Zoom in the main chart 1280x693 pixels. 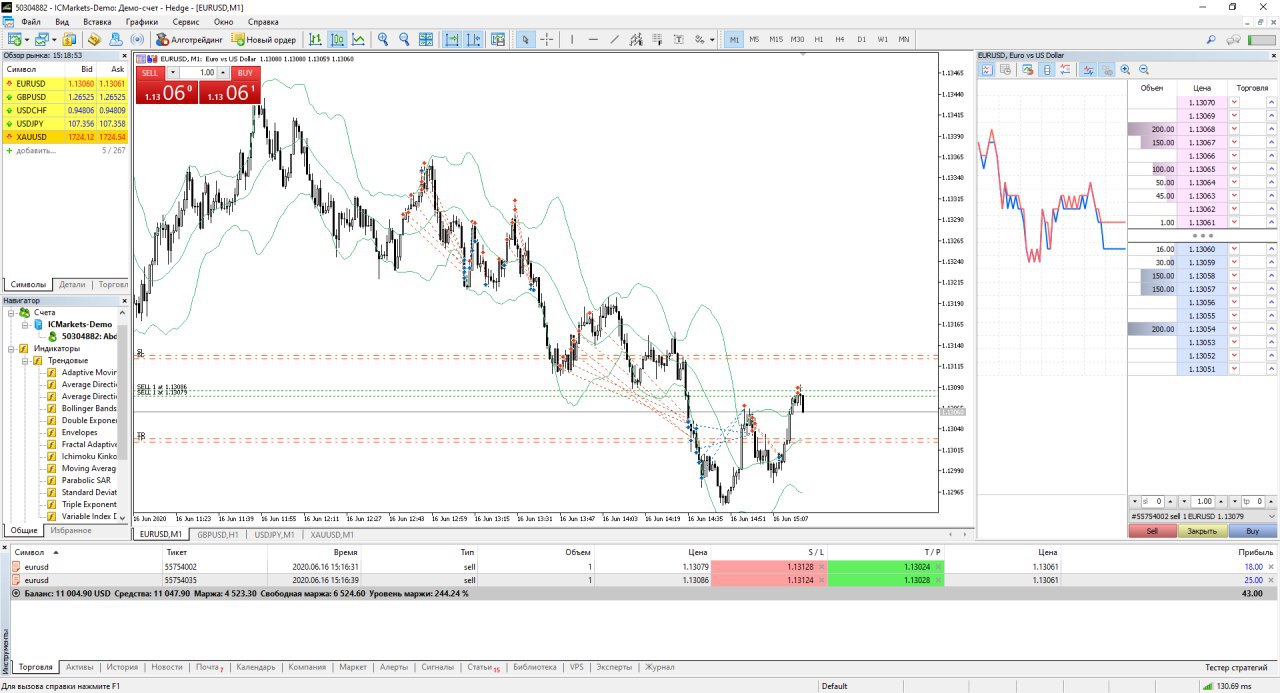coord(382,40)
